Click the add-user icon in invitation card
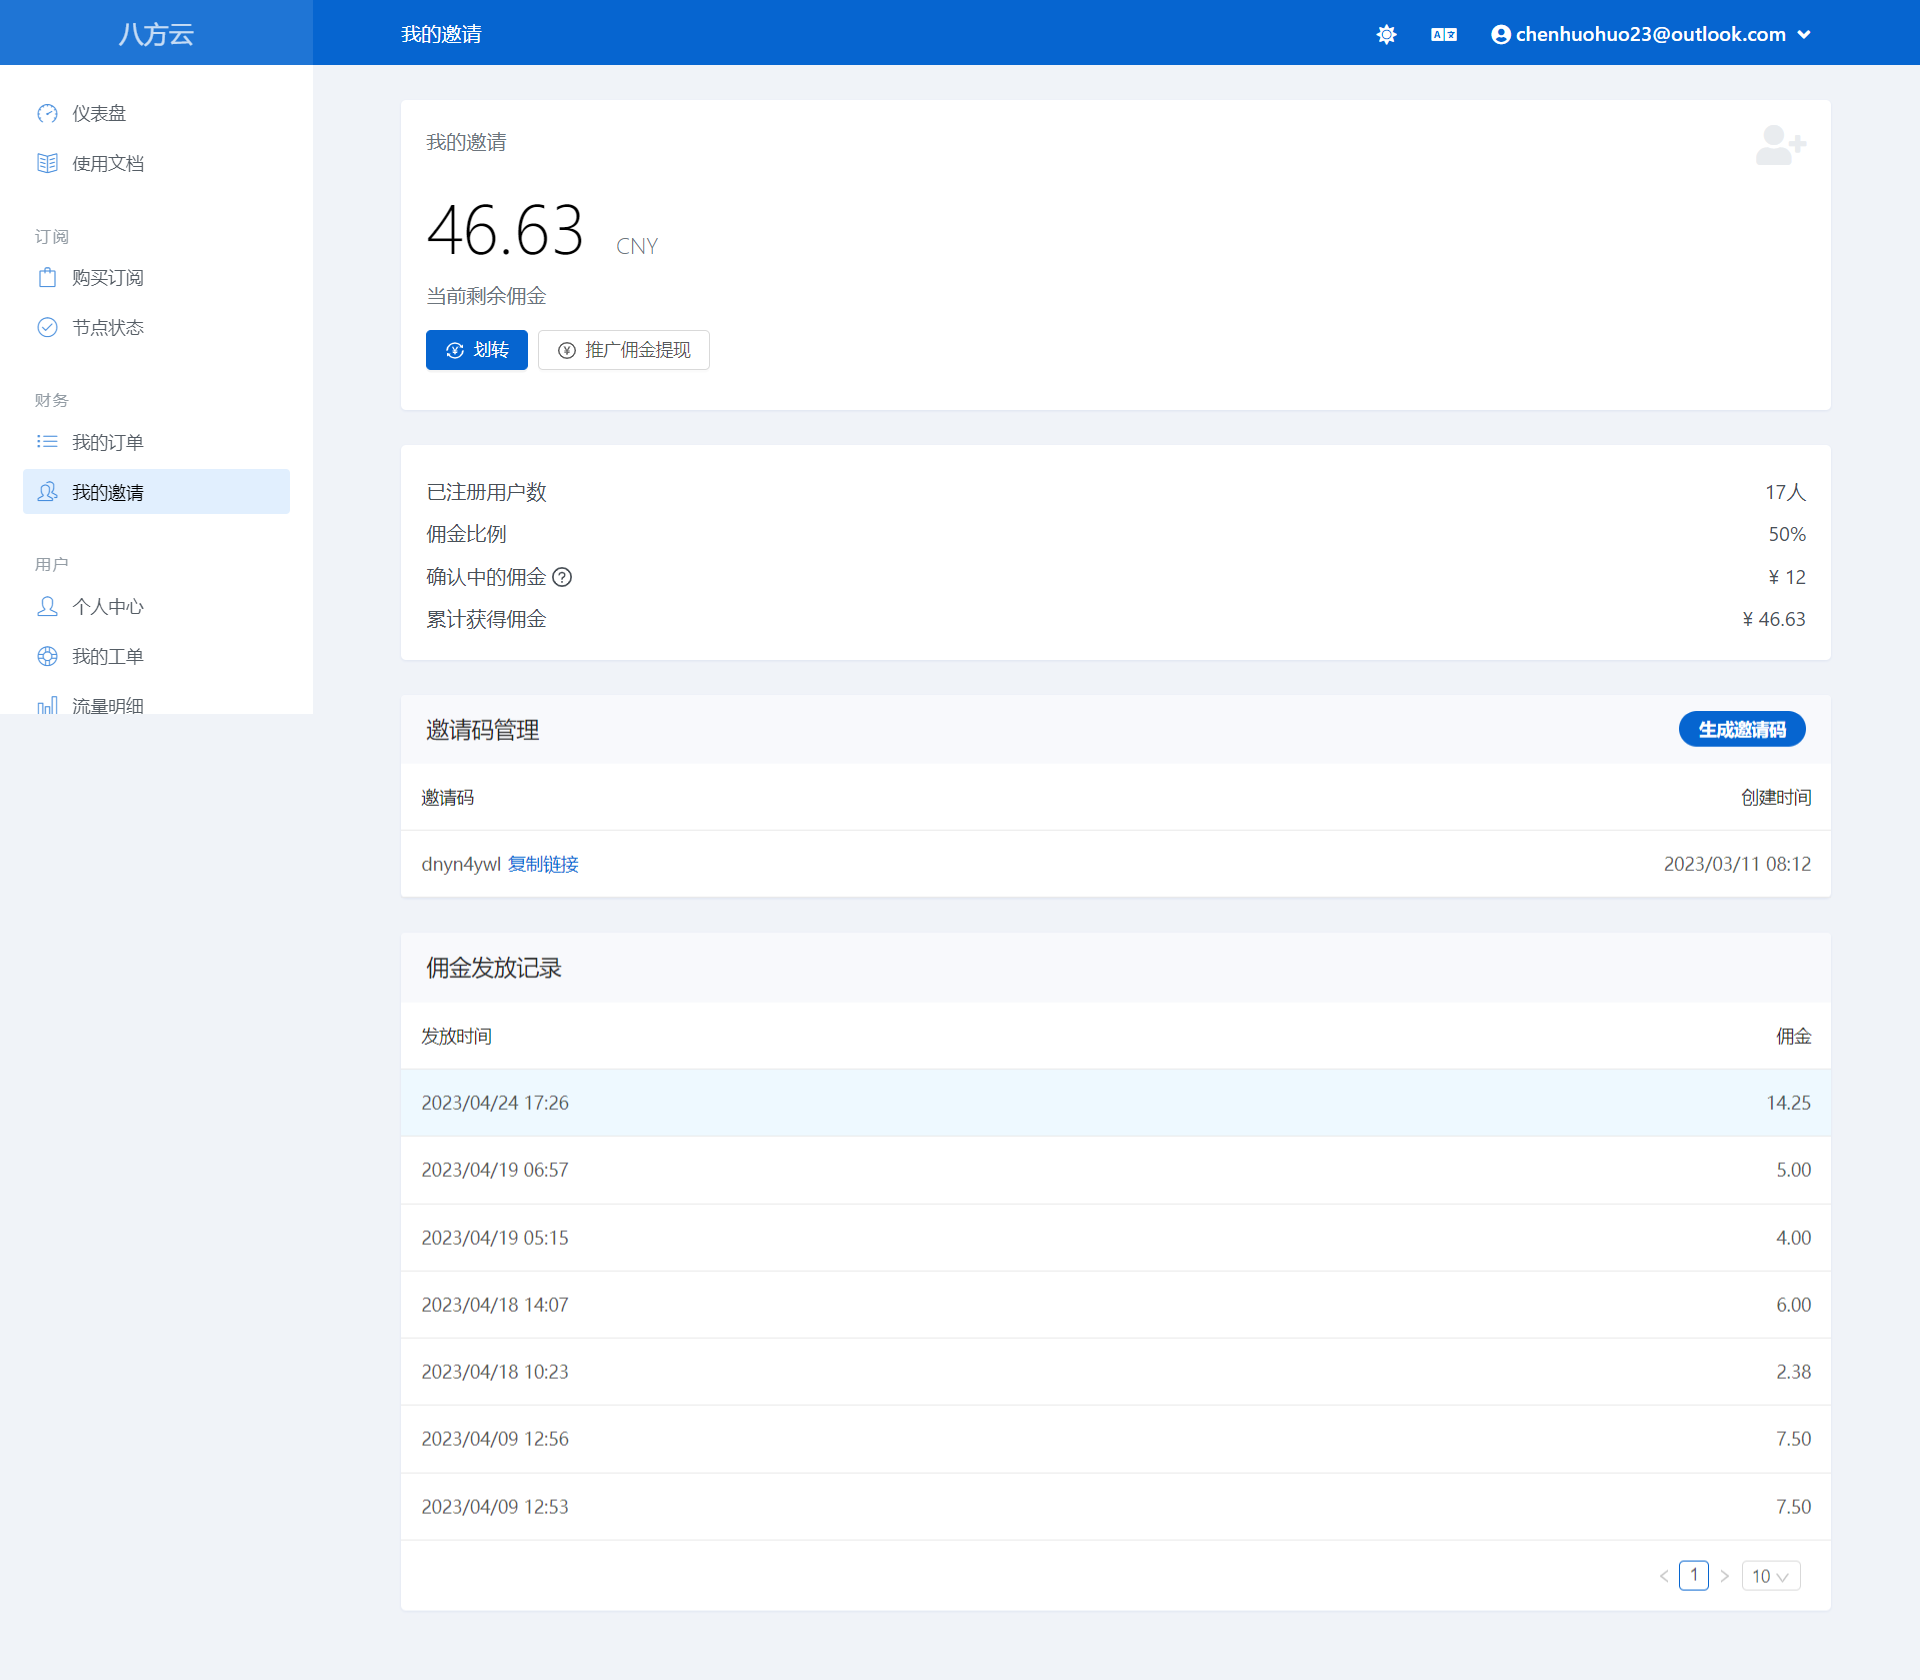This screenshot has height=1680, width=1920. [x=1780, y=146]
